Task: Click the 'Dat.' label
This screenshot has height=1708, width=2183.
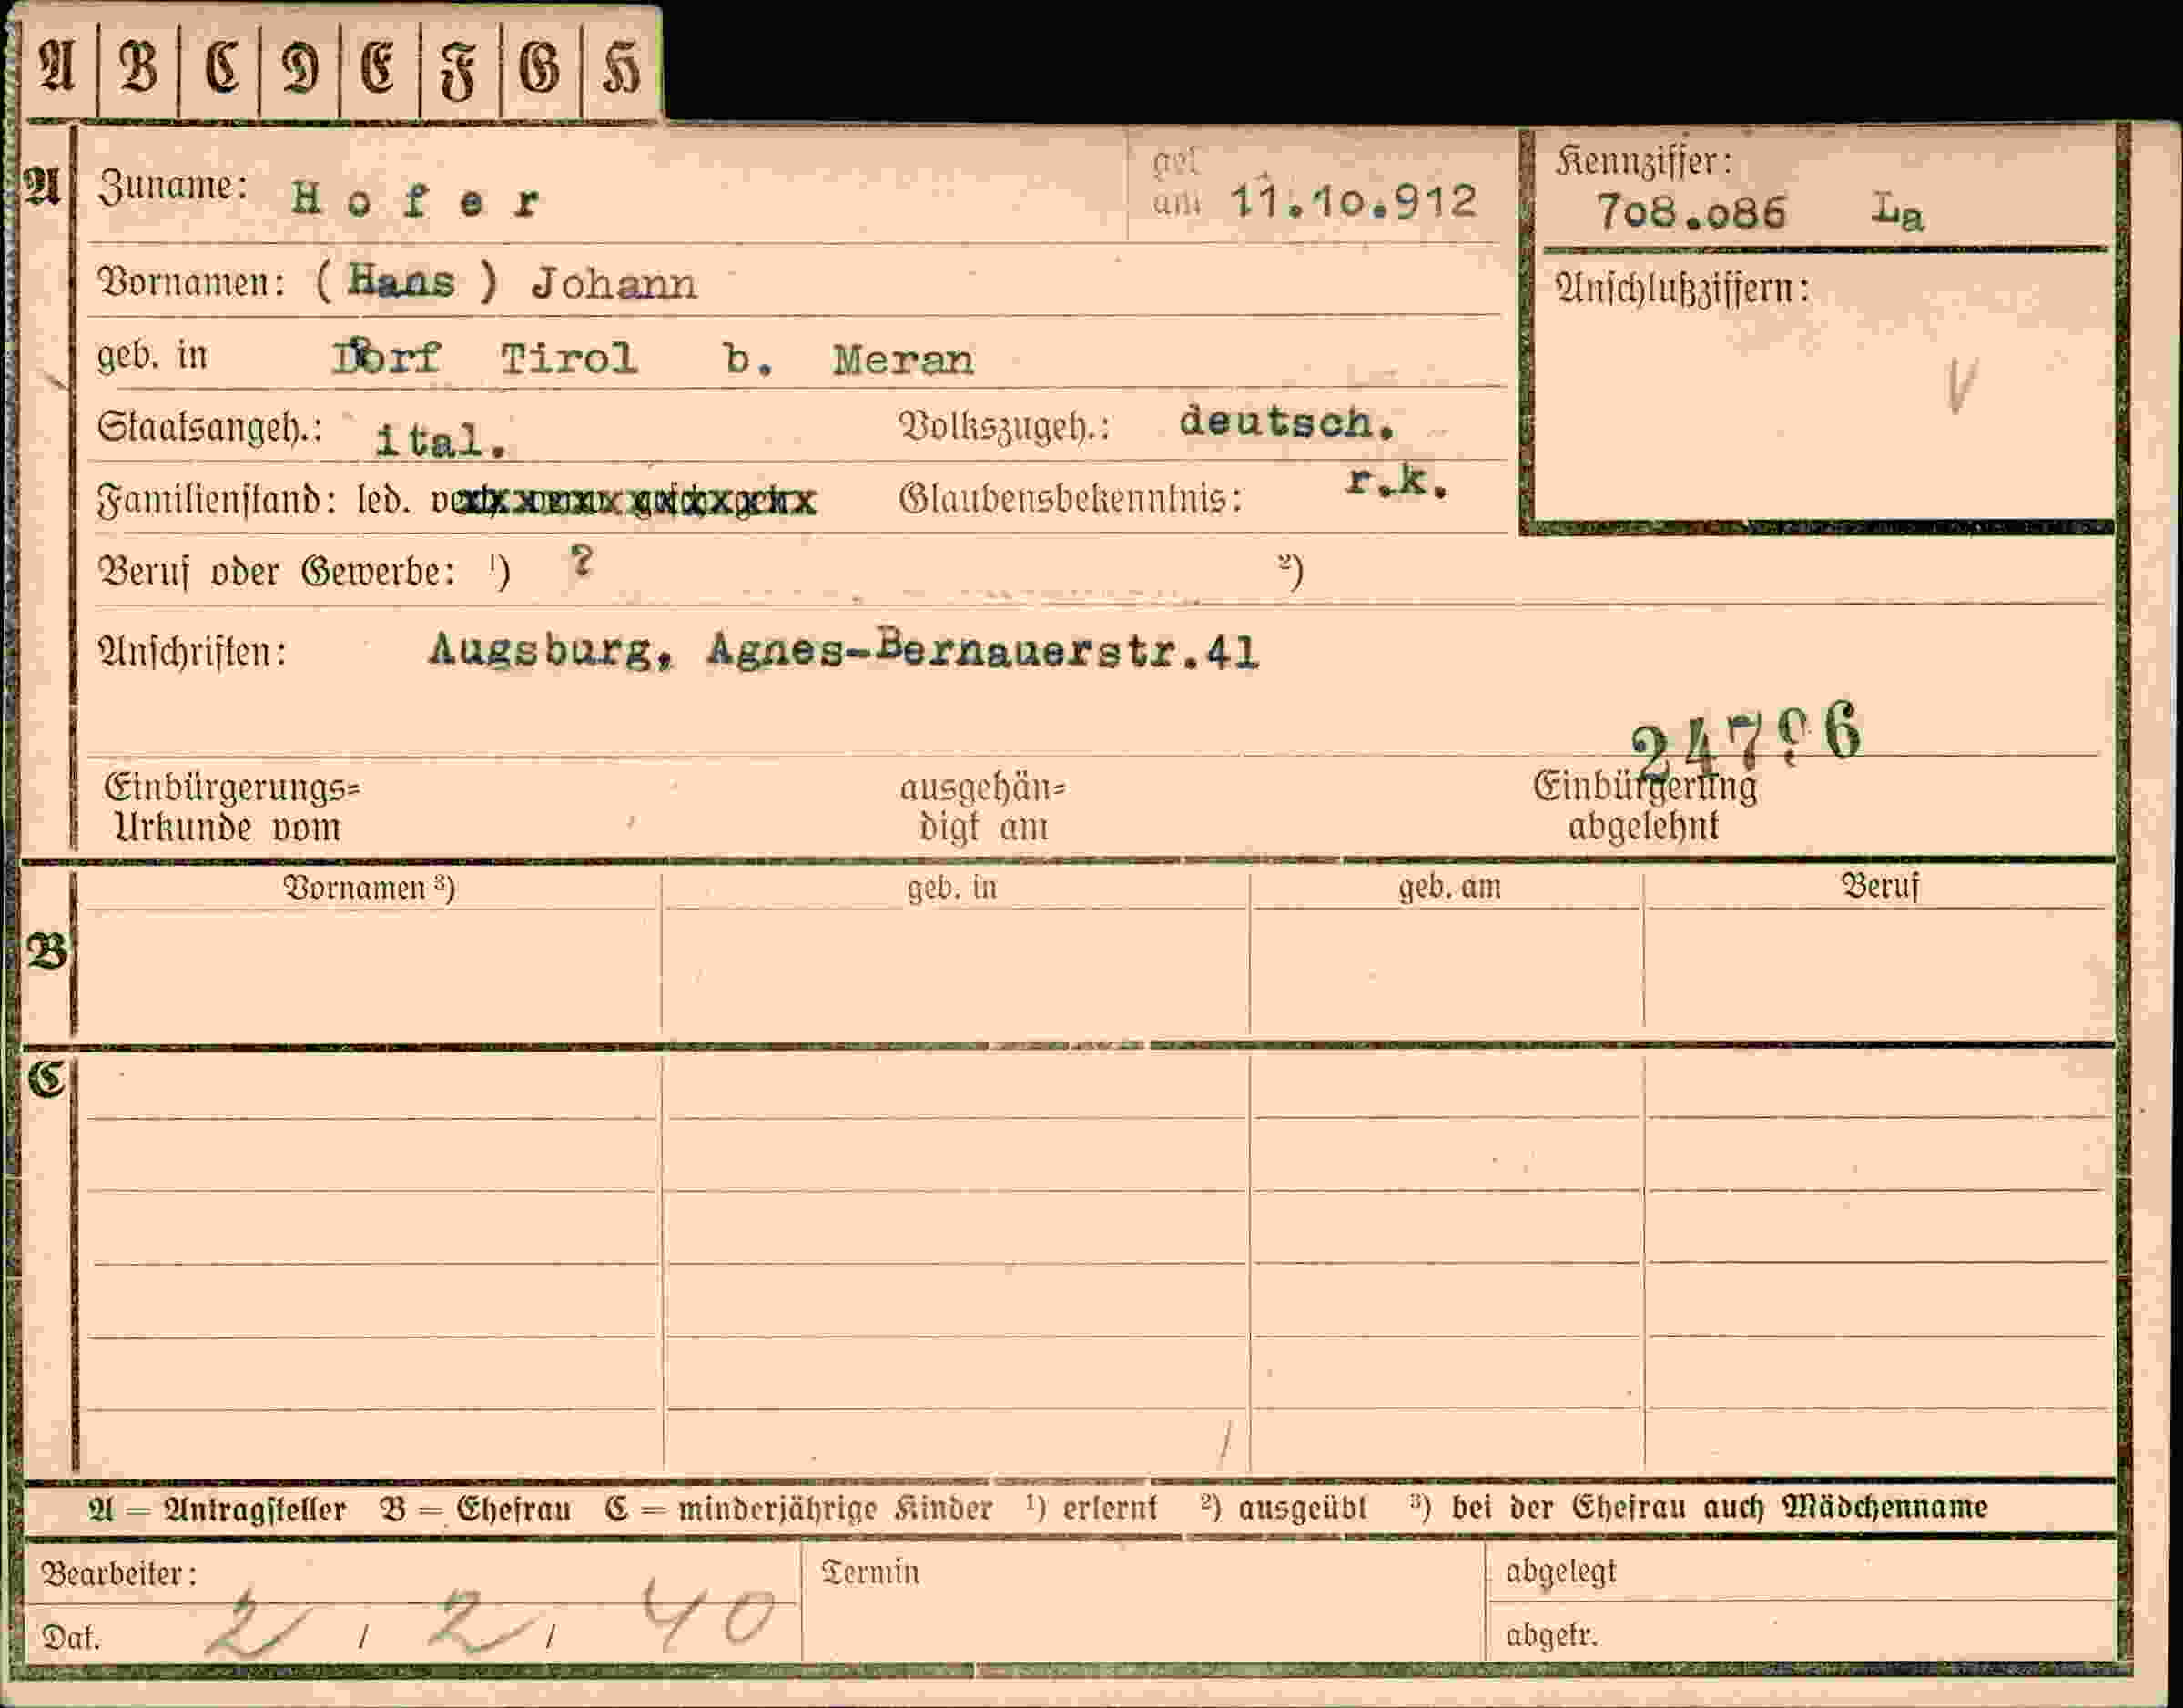Action: [x=70, y=1638]
